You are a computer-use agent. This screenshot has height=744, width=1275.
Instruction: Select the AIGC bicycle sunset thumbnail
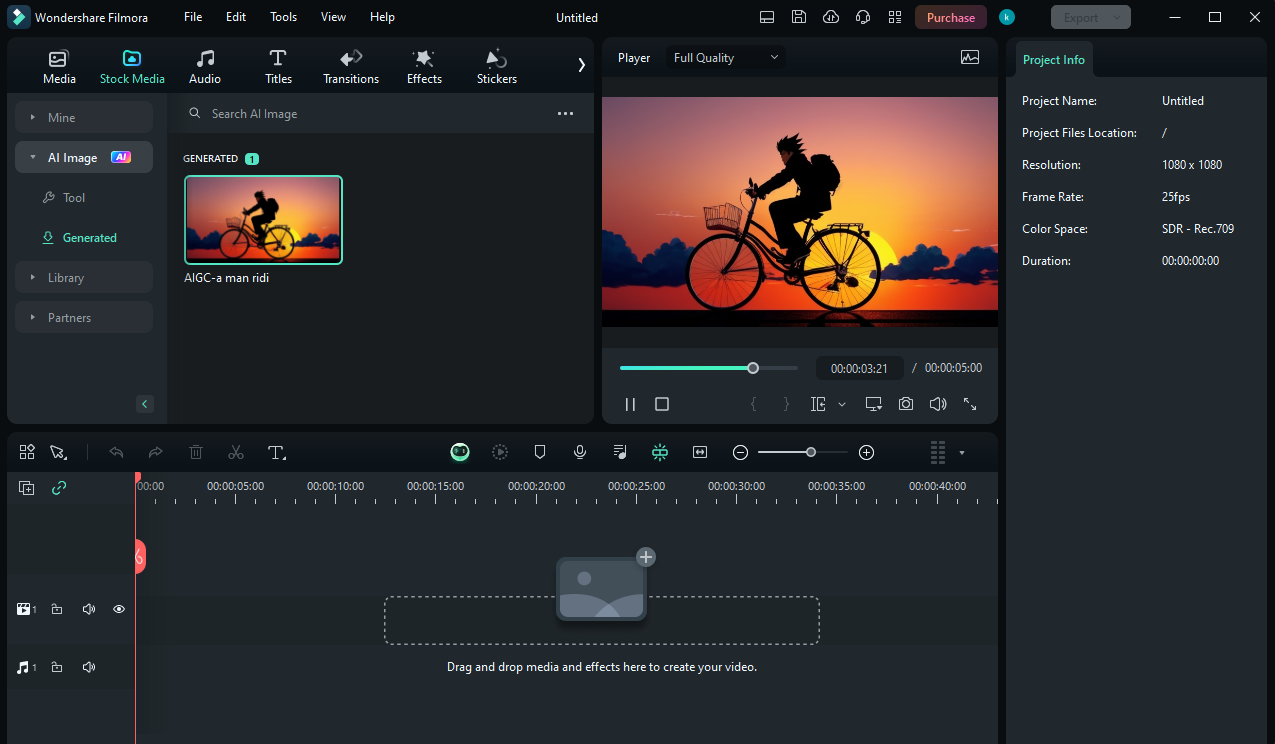click(263, 220)
